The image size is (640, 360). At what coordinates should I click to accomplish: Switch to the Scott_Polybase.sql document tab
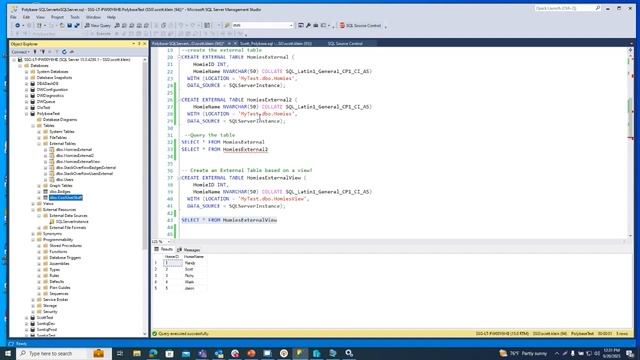276,43
